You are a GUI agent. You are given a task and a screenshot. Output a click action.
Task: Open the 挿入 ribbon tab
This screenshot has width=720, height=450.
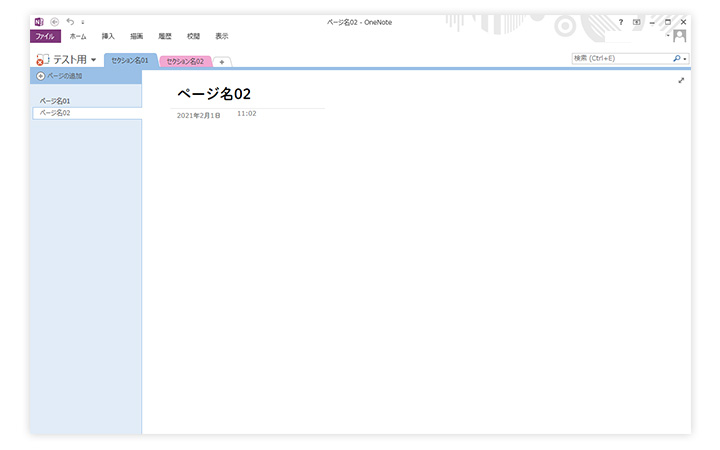[108, 36]
